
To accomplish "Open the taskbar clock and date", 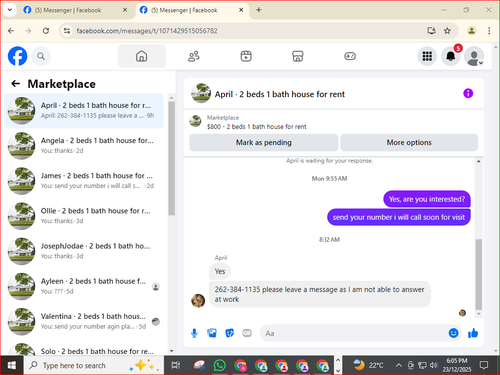I will [457, 365].
